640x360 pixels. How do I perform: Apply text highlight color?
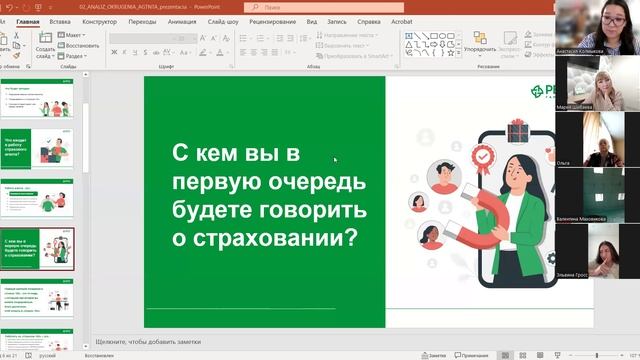pyautogui.click(x=203, y=53)
